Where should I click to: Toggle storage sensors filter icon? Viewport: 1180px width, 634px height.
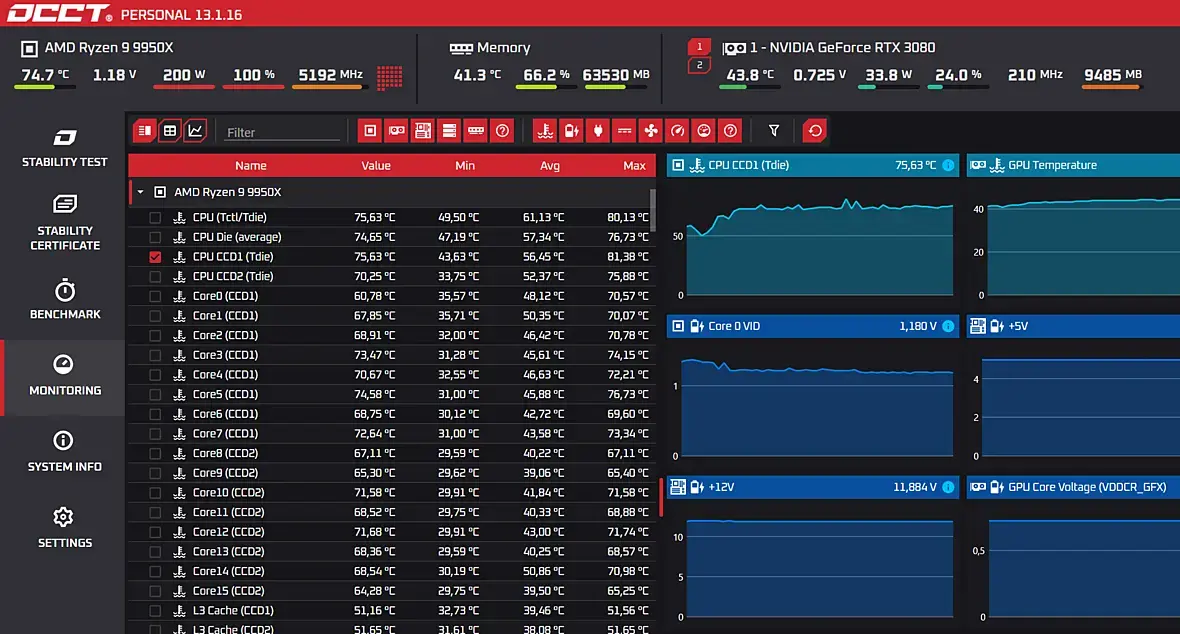click(449, 131)
